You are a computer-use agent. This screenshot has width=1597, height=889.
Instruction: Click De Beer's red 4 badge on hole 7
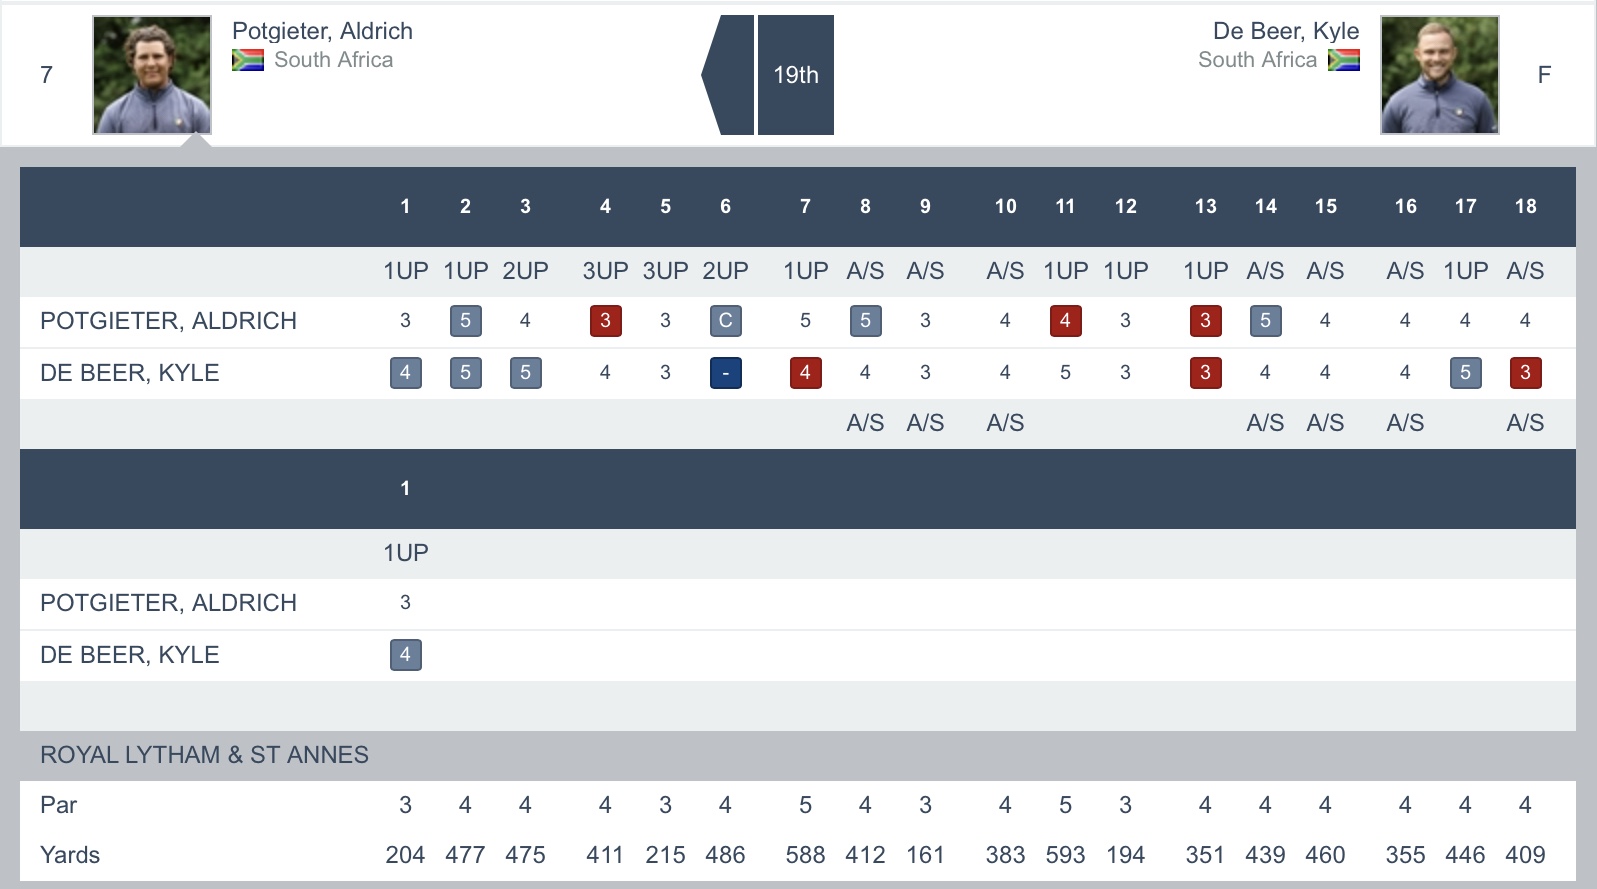pos(805,373)
